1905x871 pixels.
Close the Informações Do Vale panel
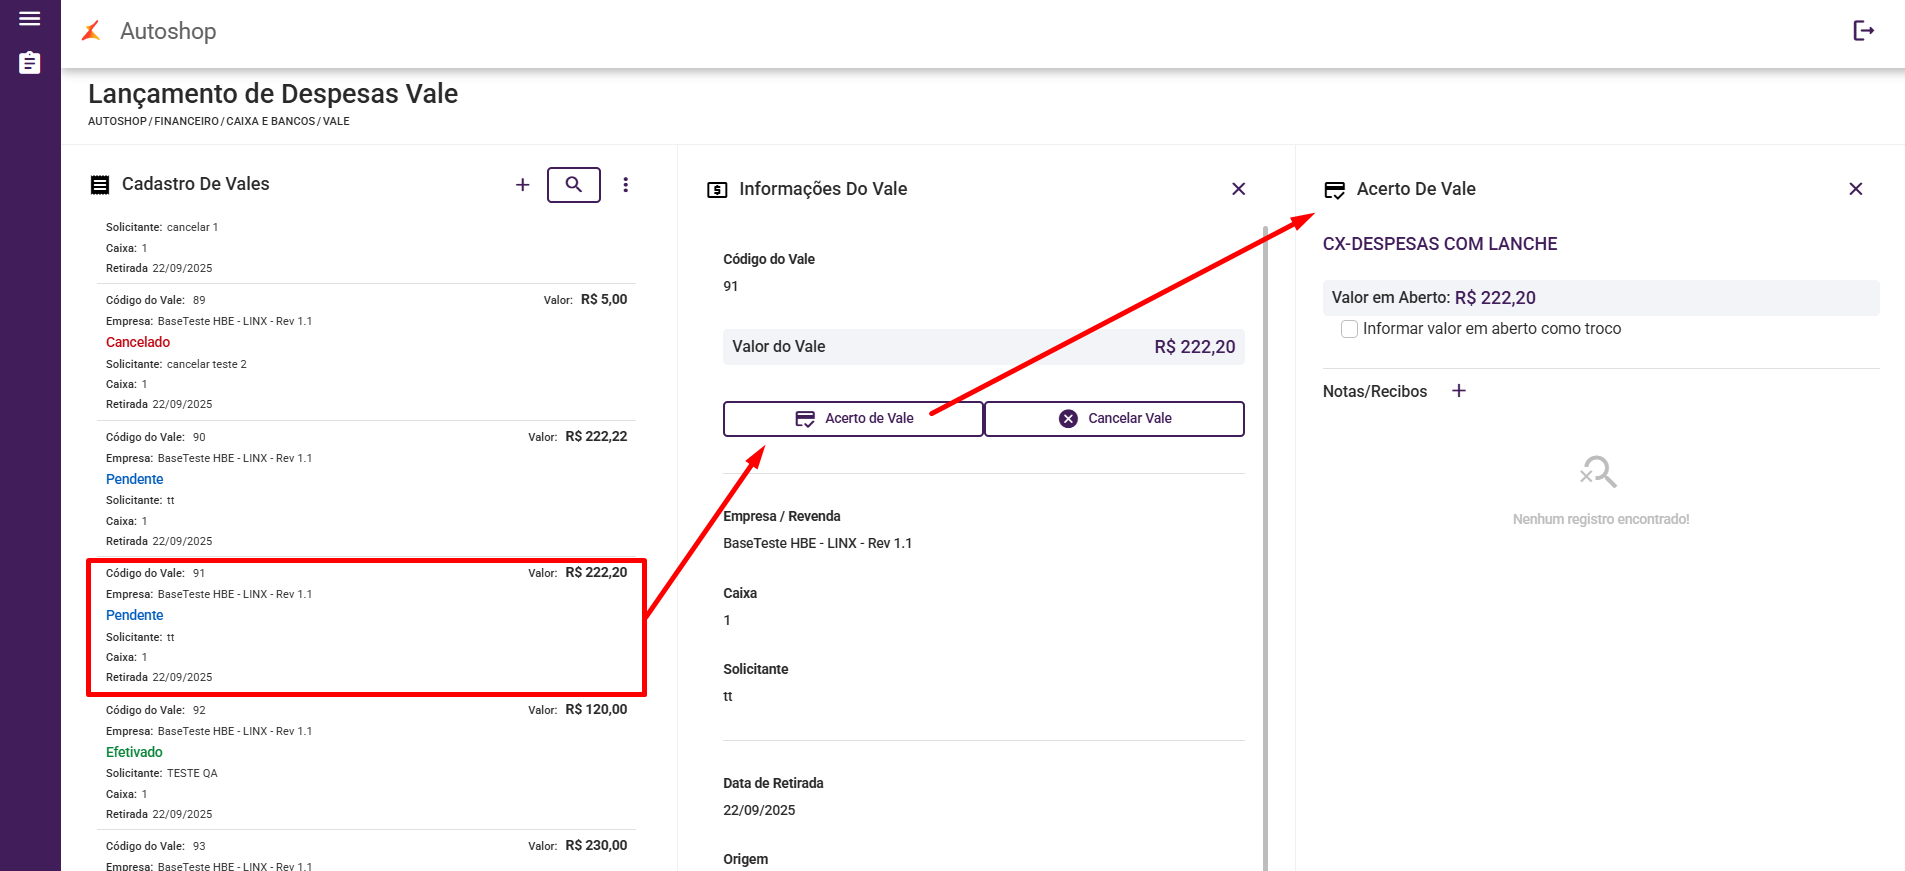click(1238, 189)
